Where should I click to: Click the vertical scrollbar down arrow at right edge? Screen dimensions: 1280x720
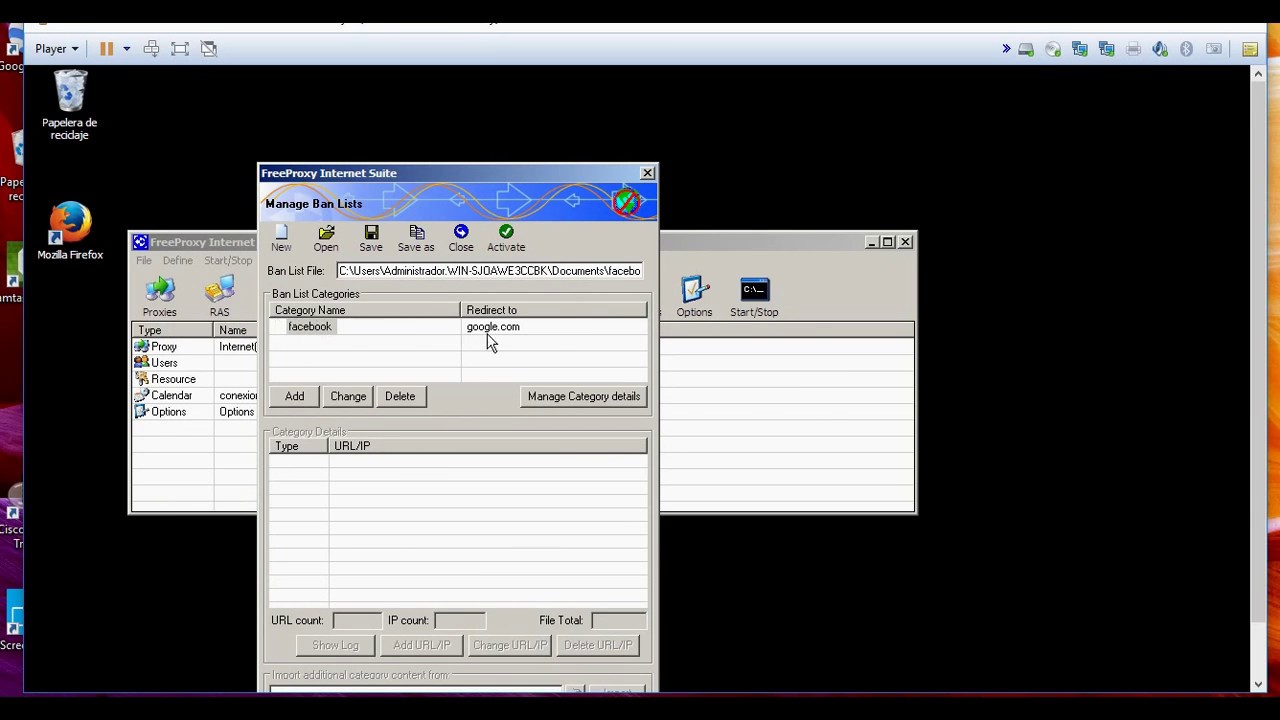[x=1259, y=684]
